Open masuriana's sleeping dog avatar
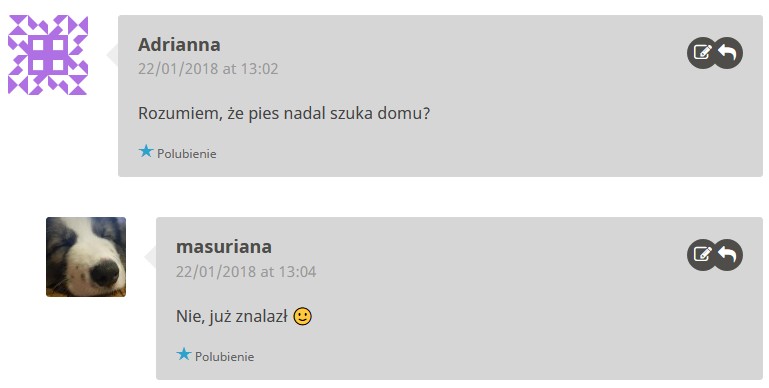The width and height of the screenshot is (769, 388). 86,257
